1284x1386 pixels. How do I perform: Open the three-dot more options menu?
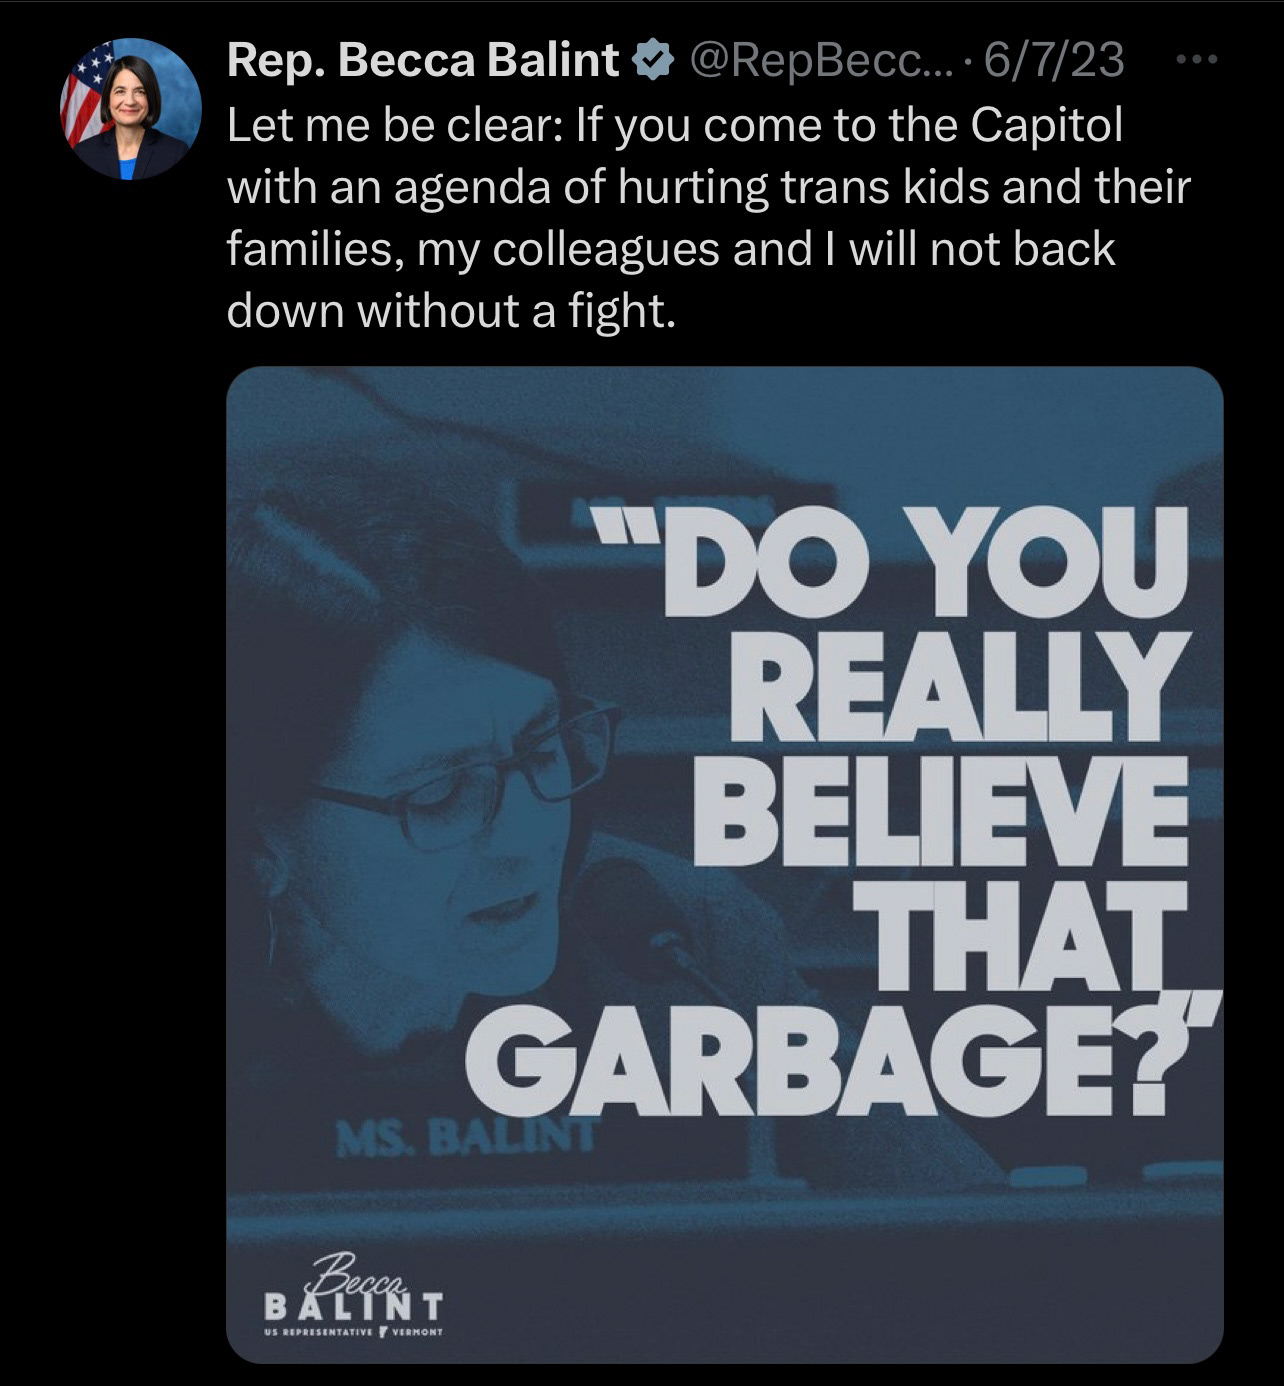point(1196,61)
